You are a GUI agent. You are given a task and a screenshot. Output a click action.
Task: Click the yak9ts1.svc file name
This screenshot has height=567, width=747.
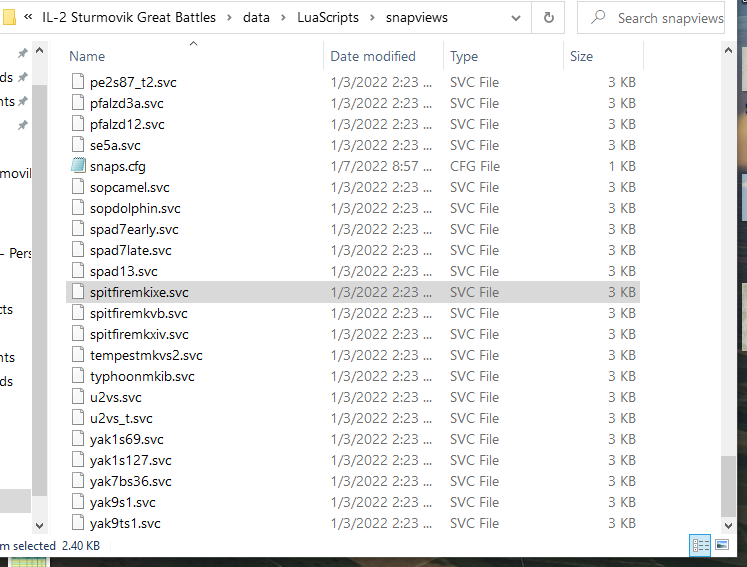pos(125,523)
